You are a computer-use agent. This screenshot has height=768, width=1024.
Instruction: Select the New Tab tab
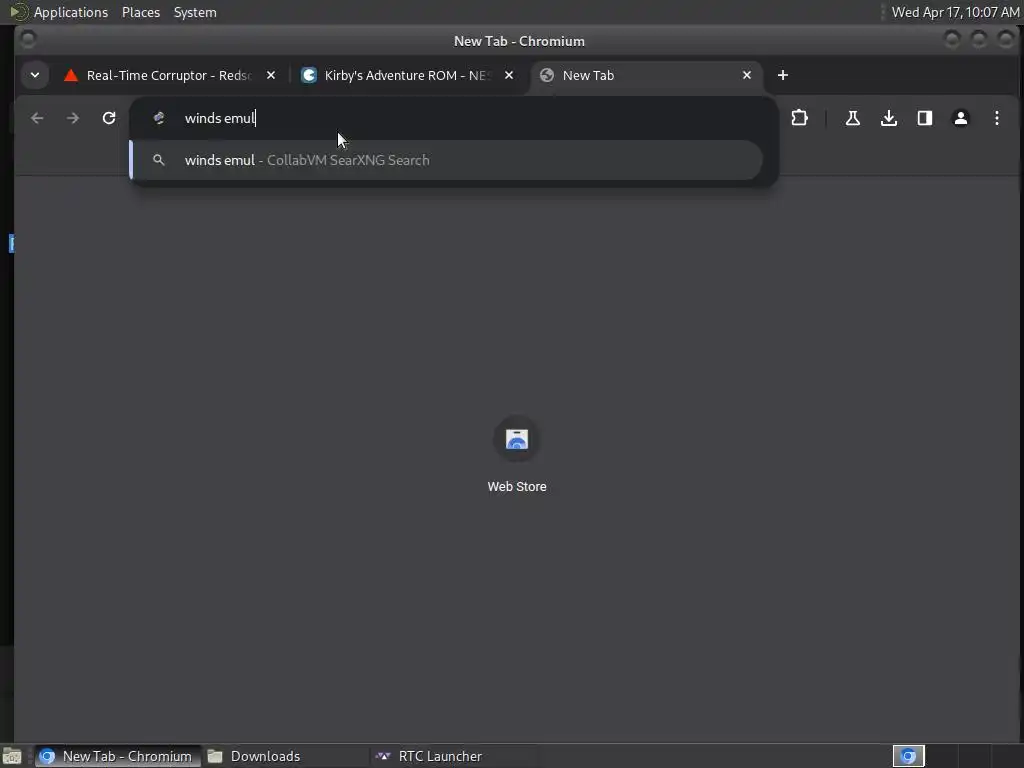643,75
